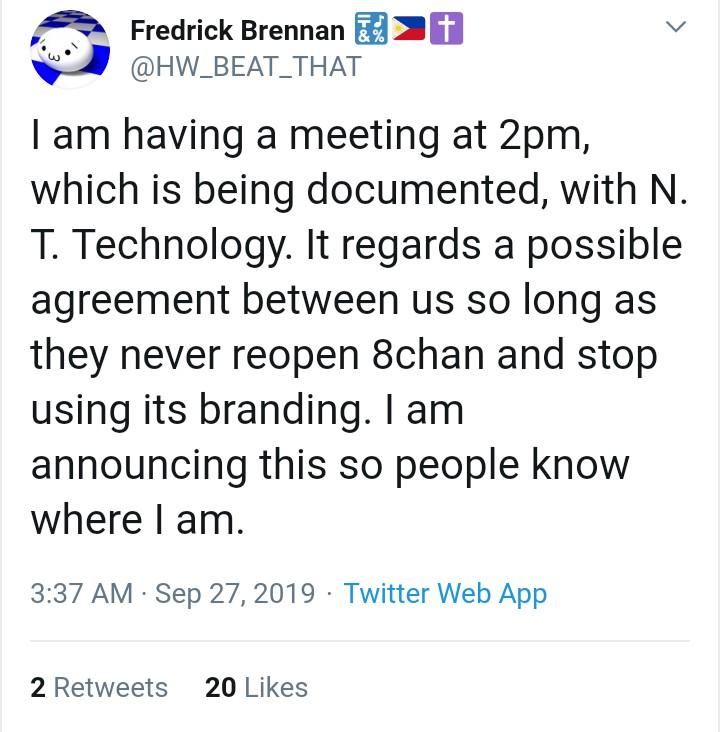Open the Fredrick Brennan display name link
The image size is (720, 732).
click(237, 31)
